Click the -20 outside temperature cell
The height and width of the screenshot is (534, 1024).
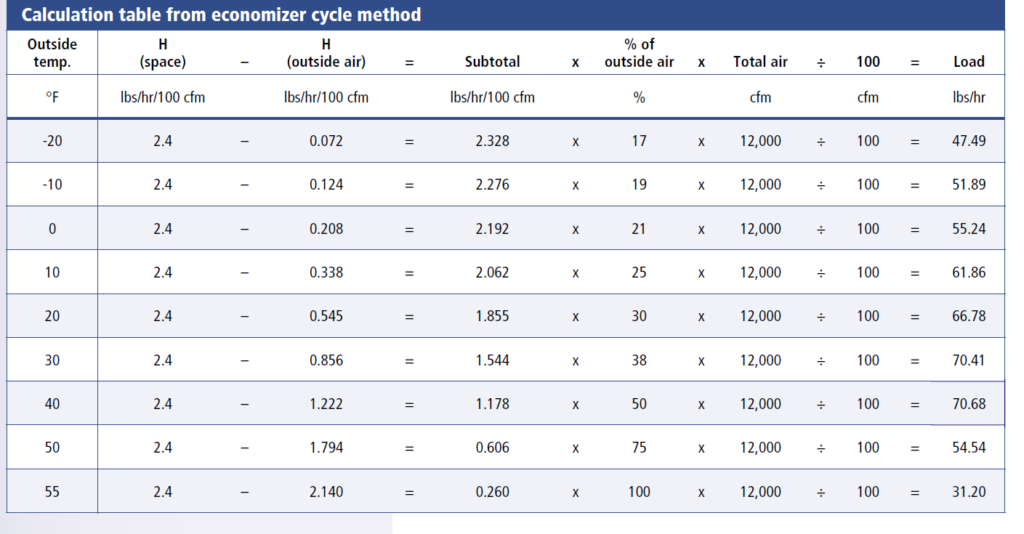pos(52,141)
